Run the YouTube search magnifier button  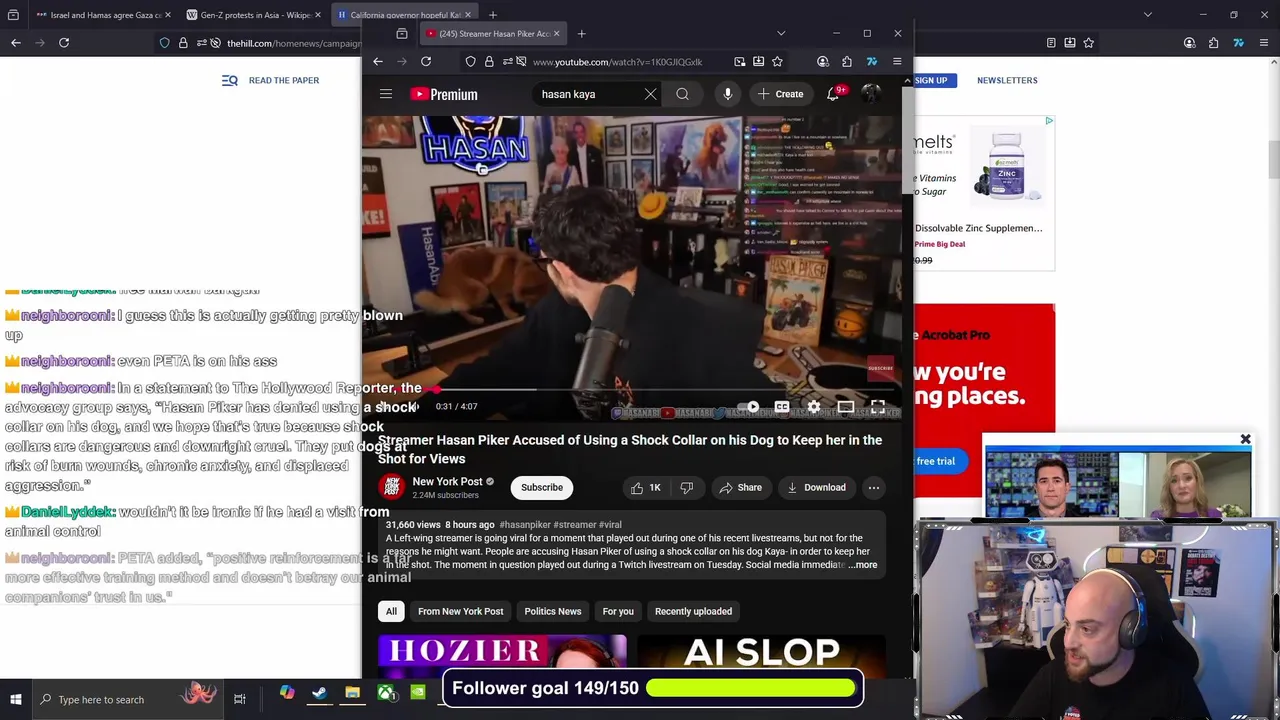682,94
